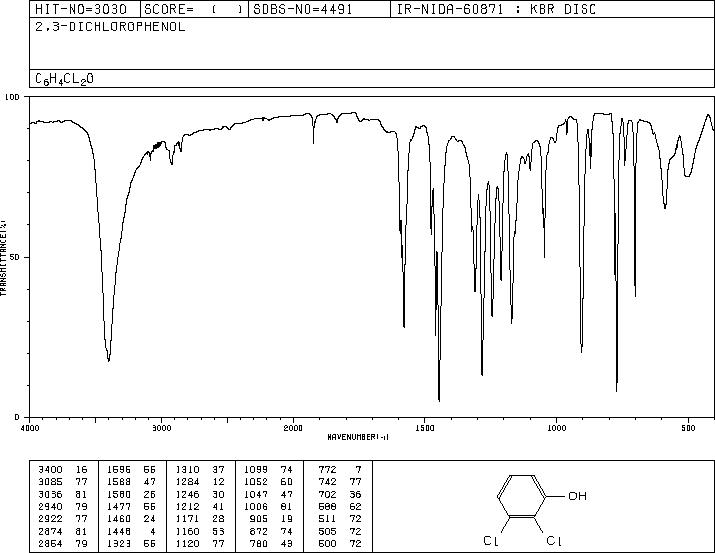Click the WAVENUMBER x-axis title
Viewport: 715px width, 553px height.
pos(358,437)
